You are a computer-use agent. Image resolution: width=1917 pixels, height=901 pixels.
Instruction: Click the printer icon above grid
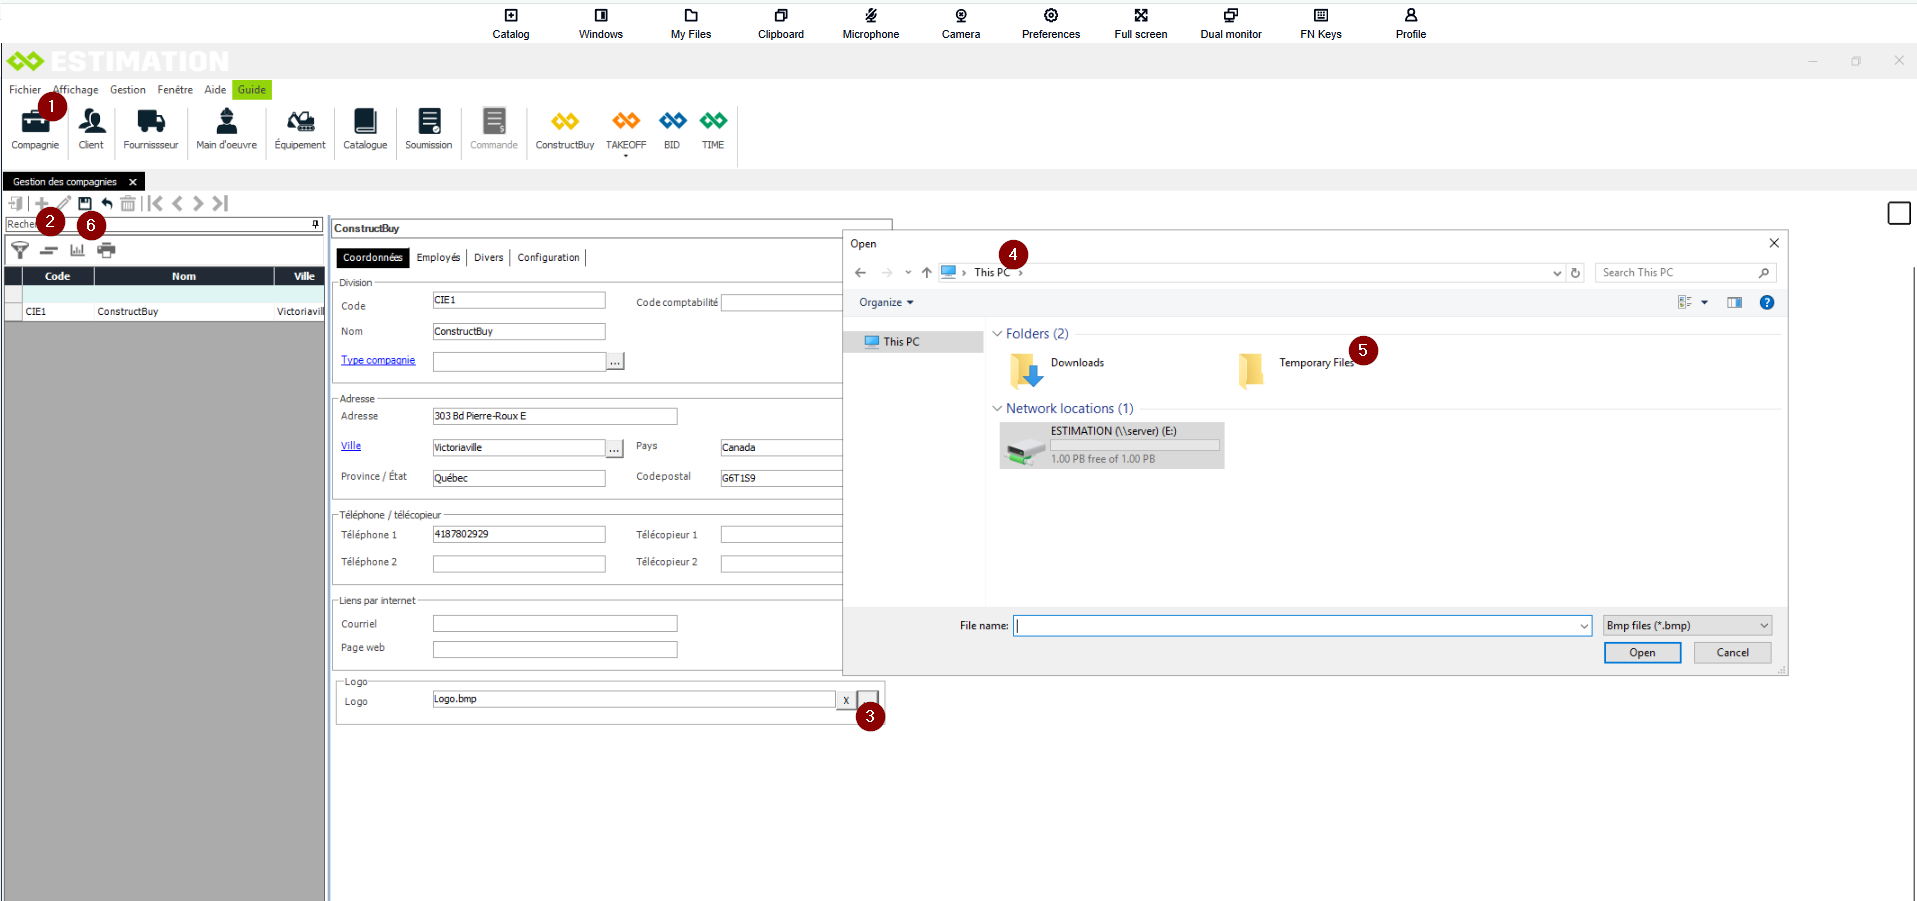click(x=106, y=250)
